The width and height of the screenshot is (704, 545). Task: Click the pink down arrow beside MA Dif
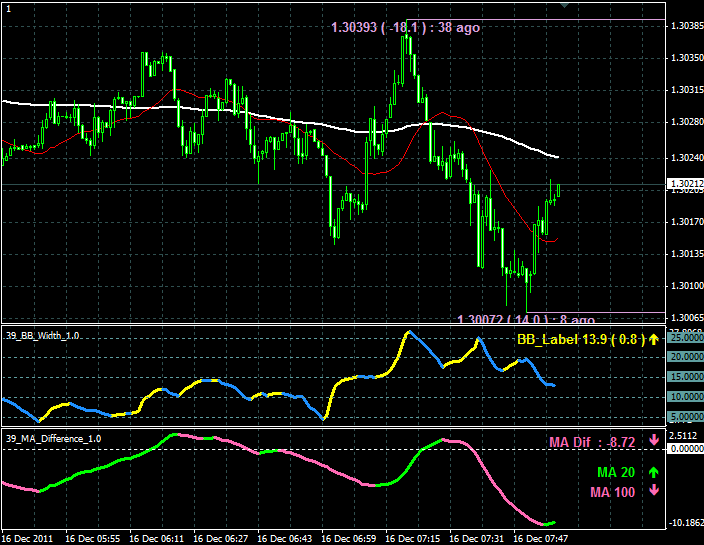pos(654,441)
